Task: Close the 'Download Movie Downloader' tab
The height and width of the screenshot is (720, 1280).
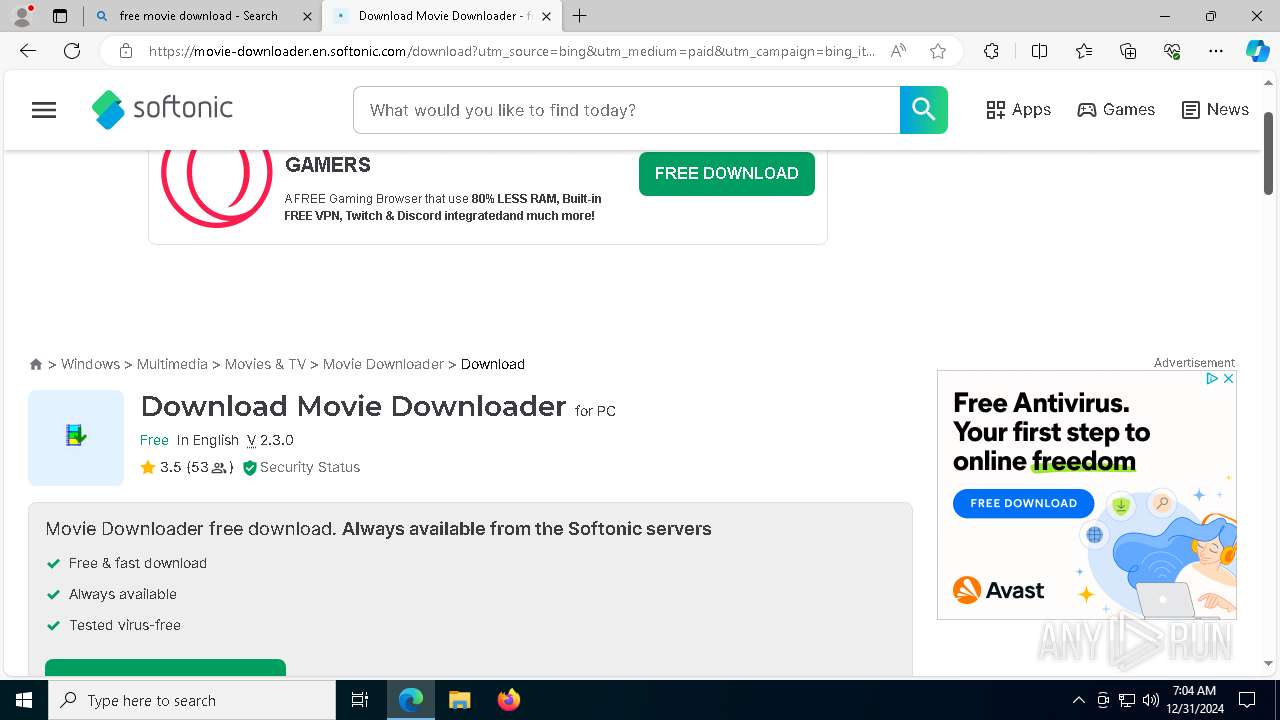Action: (x=546, y=16)
